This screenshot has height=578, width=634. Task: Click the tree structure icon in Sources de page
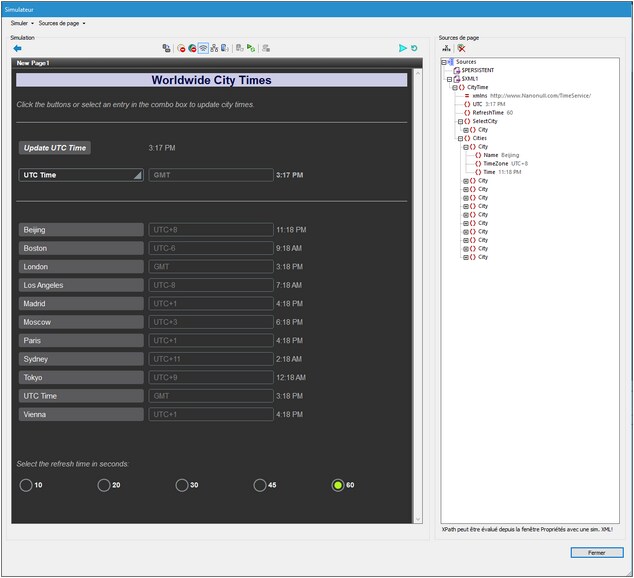click(446, 48)
